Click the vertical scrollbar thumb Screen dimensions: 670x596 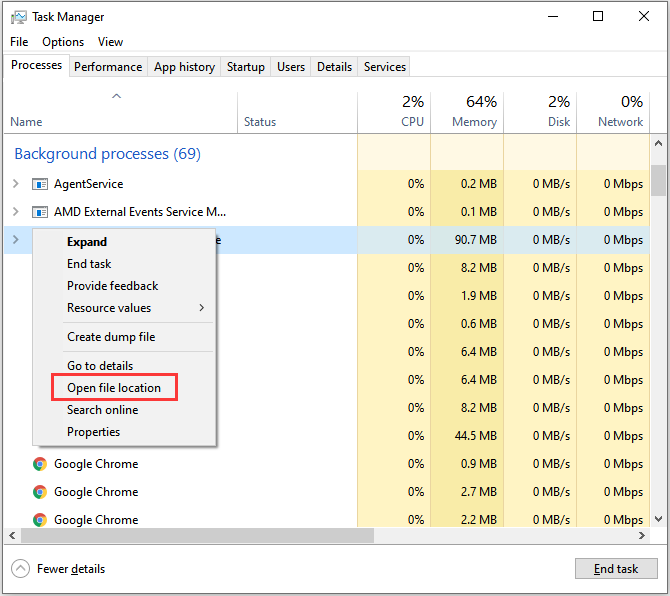pos(658,180)
